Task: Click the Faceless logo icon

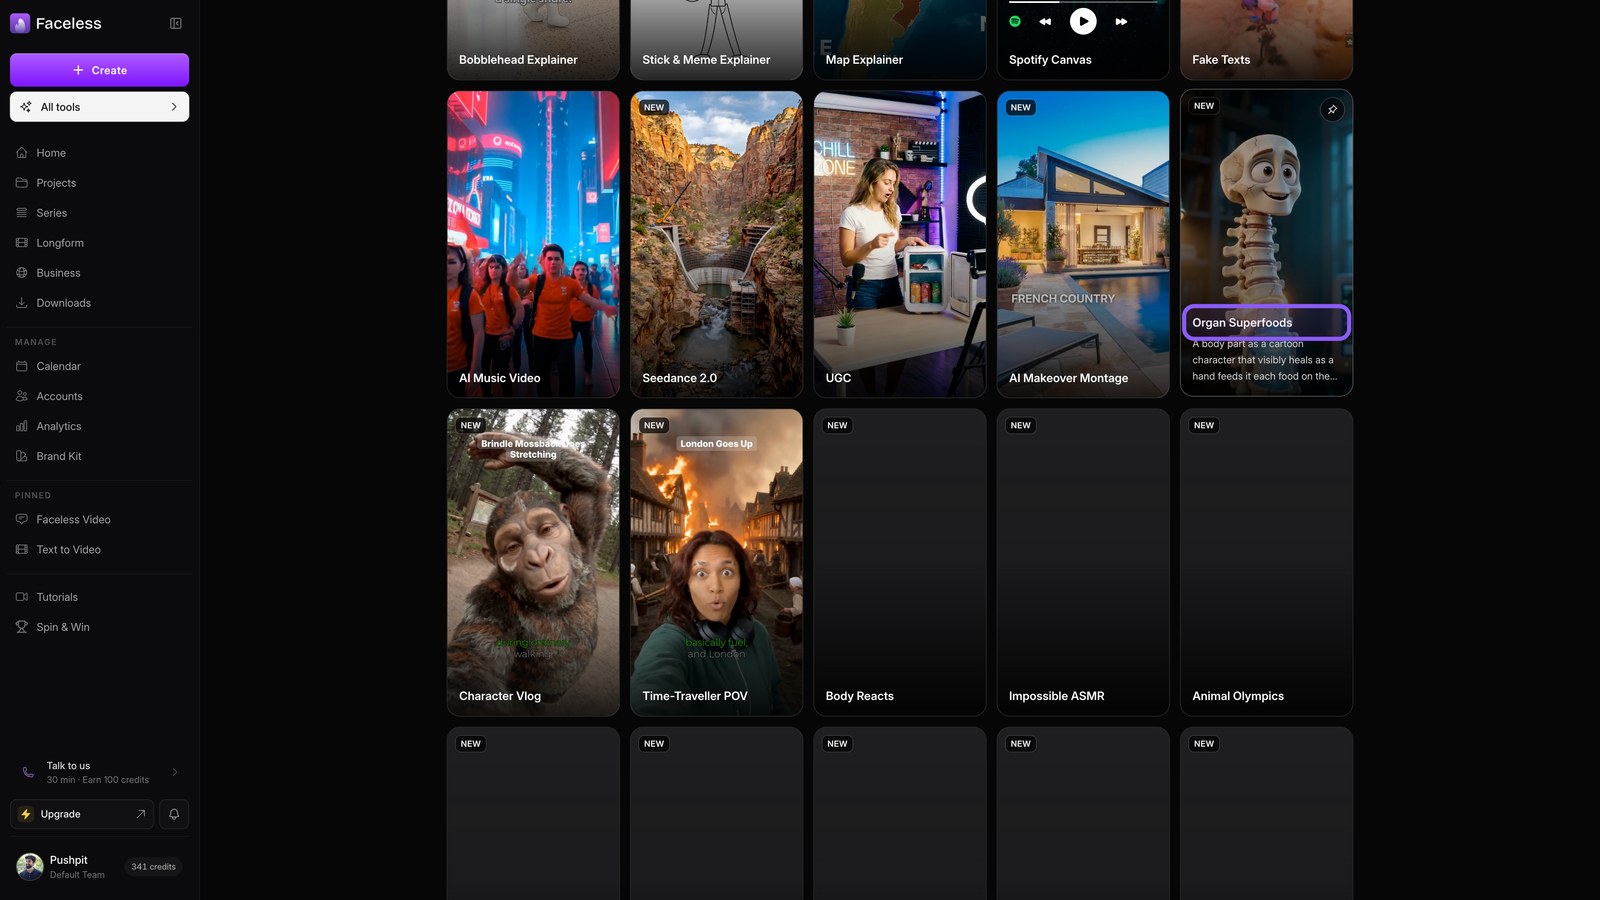Action: [20, 23]
